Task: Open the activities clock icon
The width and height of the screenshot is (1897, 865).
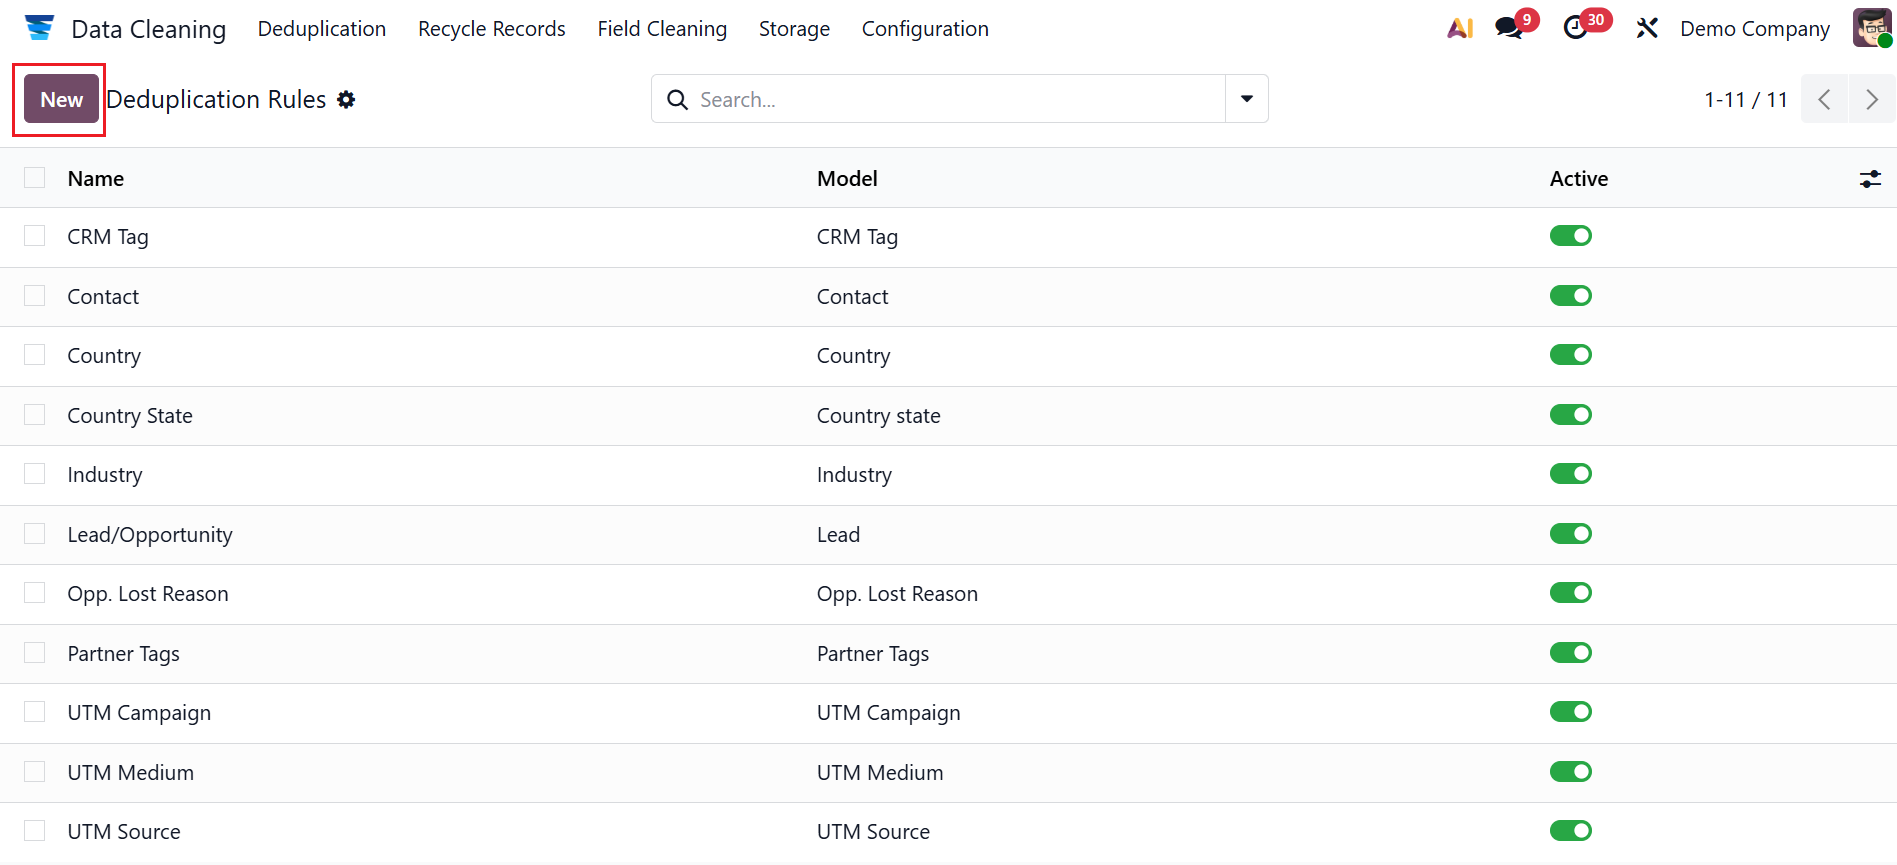Action: pos(1576,28)
